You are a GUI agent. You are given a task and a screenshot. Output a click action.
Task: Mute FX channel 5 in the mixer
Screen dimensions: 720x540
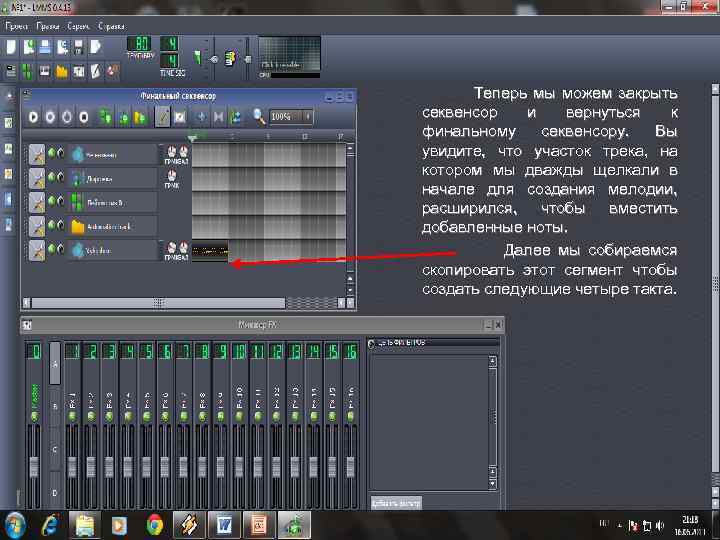click(146, 416)
